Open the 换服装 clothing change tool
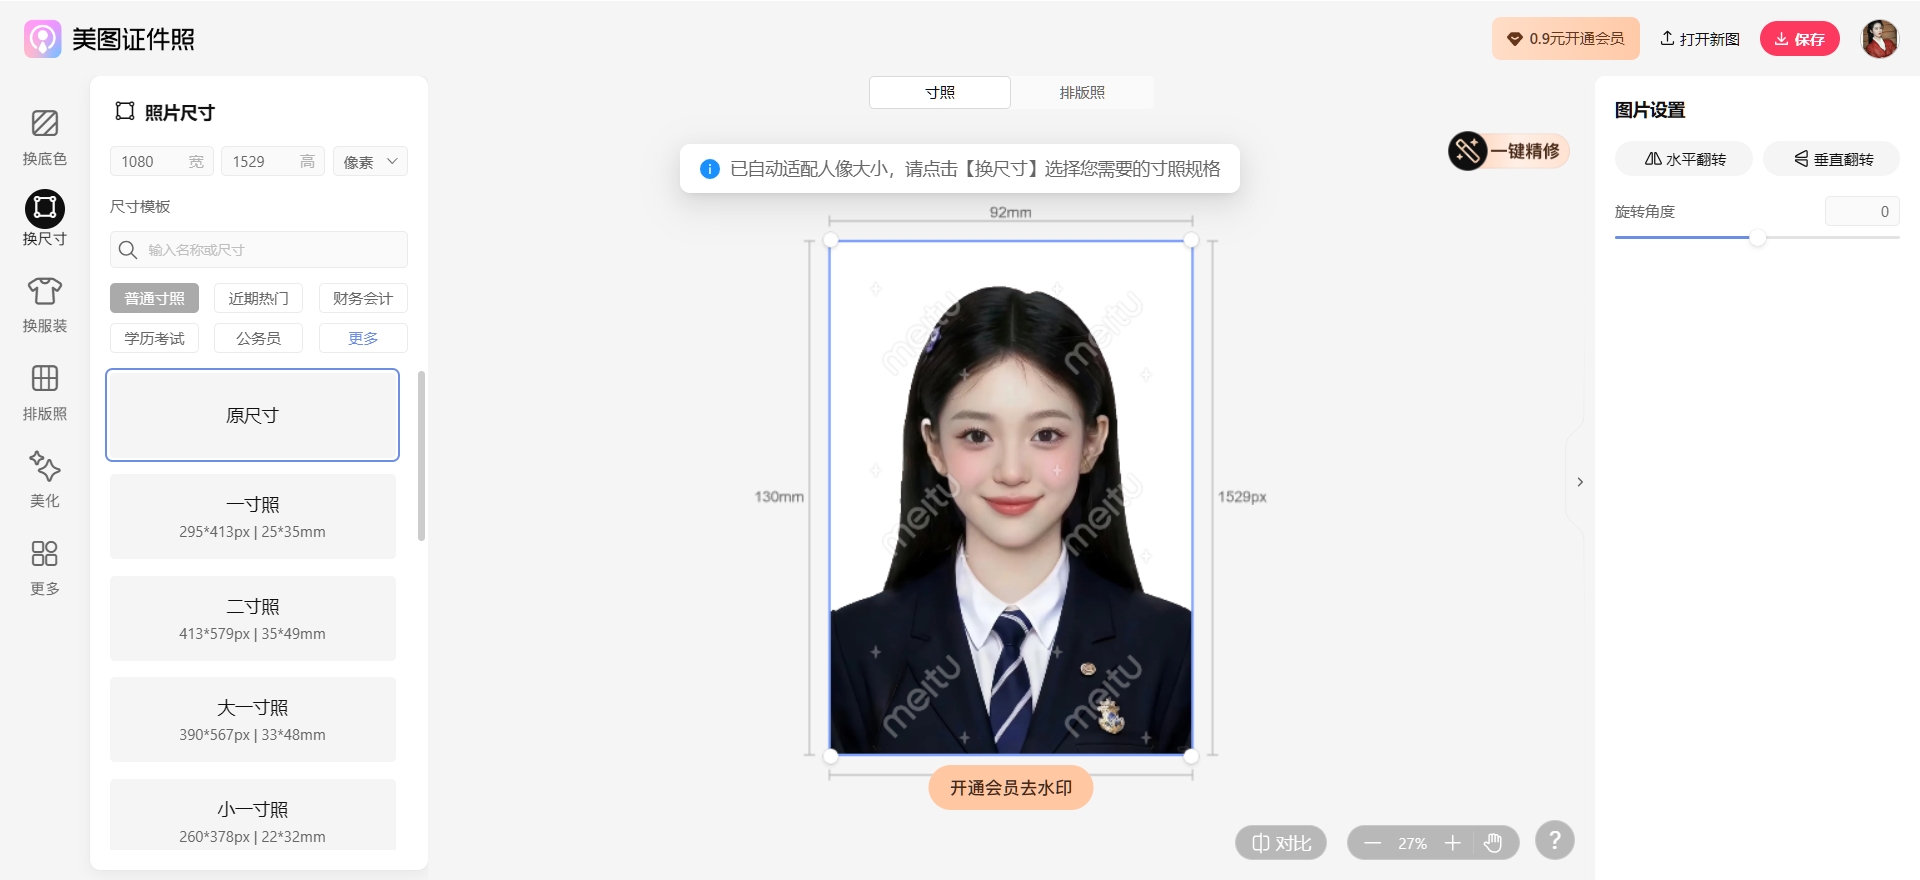 pos(44,305)
